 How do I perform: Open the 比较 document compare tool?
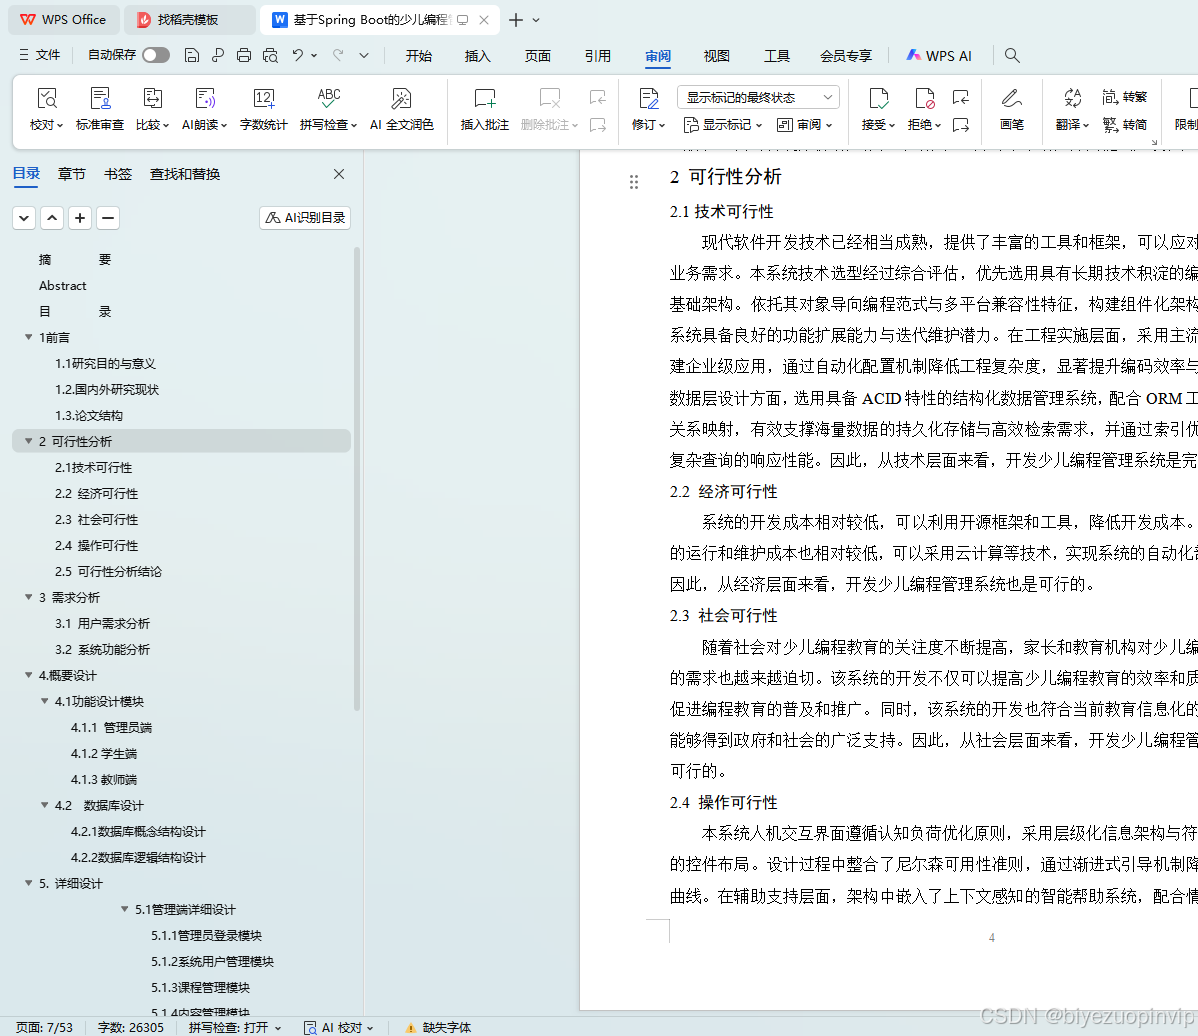(151, 108)
